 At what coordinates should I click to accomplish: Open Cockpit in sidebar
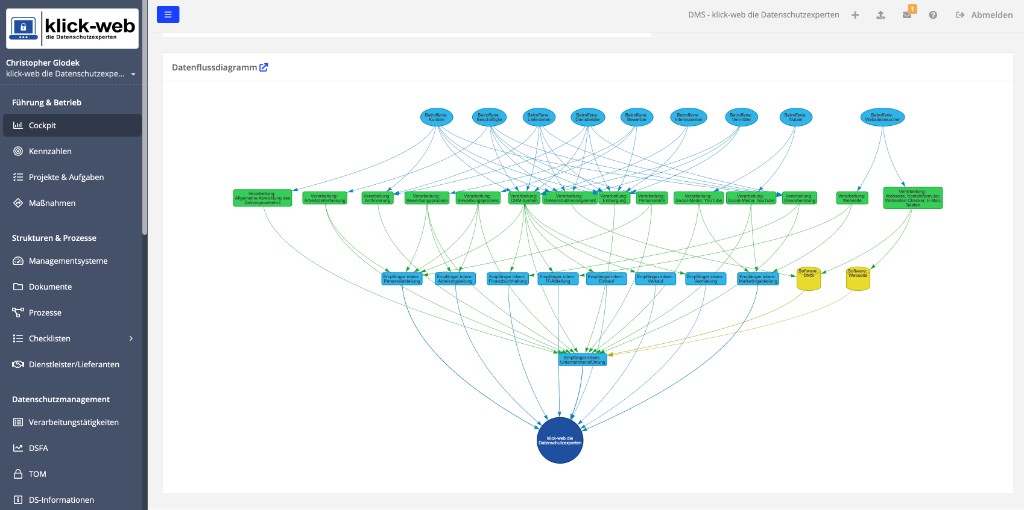pos(72,125)
